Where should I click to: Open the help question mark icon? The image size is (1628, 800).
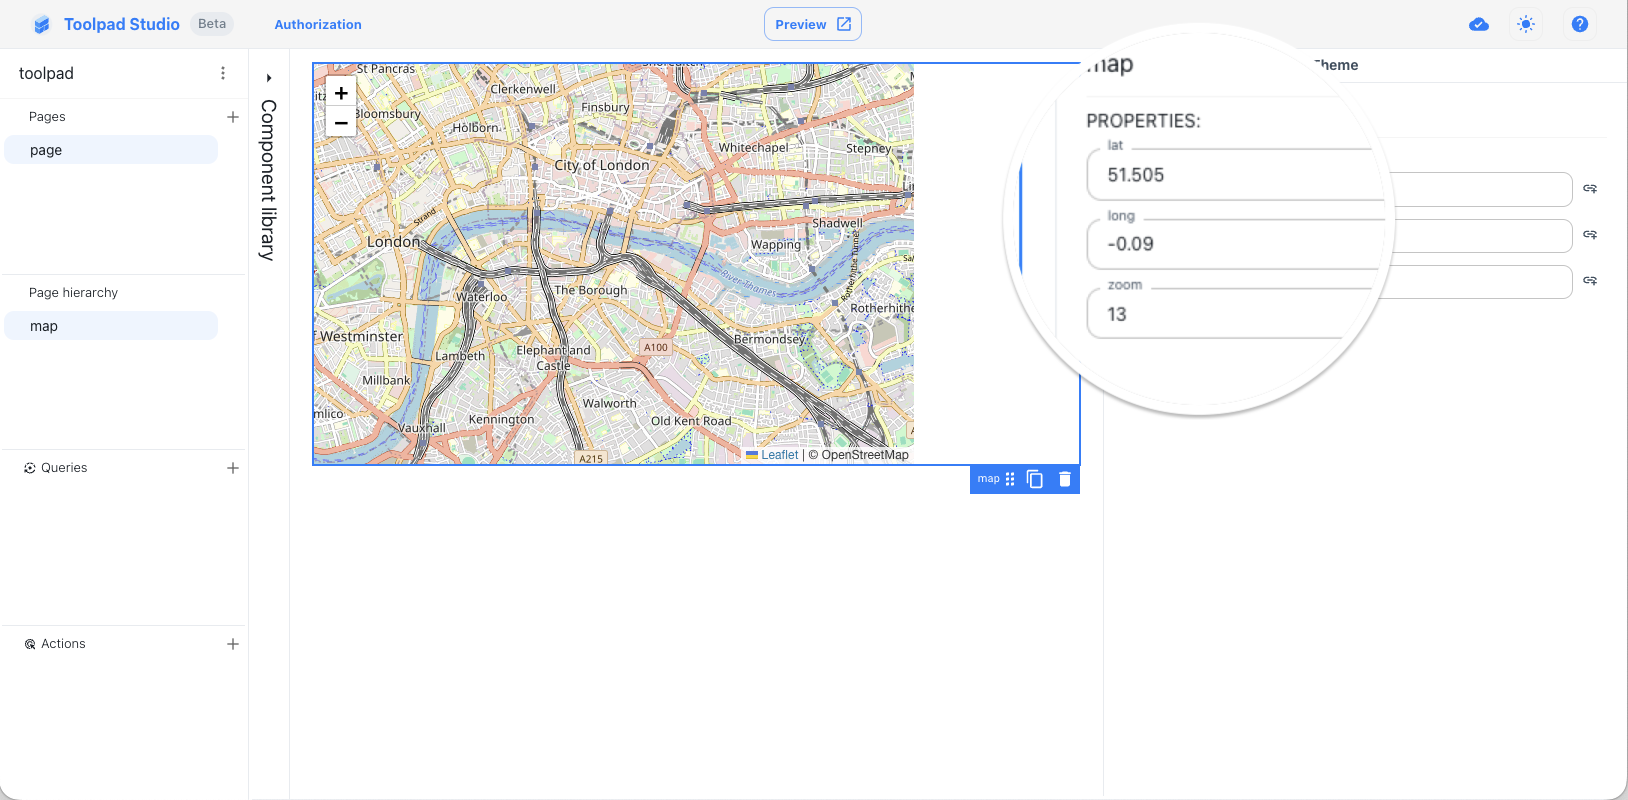click(x=1580, y=24)
